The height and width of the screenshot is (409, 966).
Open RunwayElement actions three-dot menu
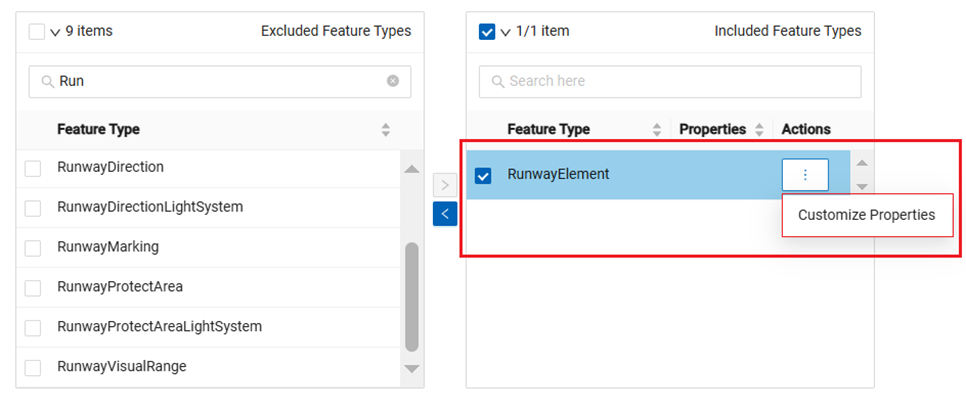pos(805,175)
